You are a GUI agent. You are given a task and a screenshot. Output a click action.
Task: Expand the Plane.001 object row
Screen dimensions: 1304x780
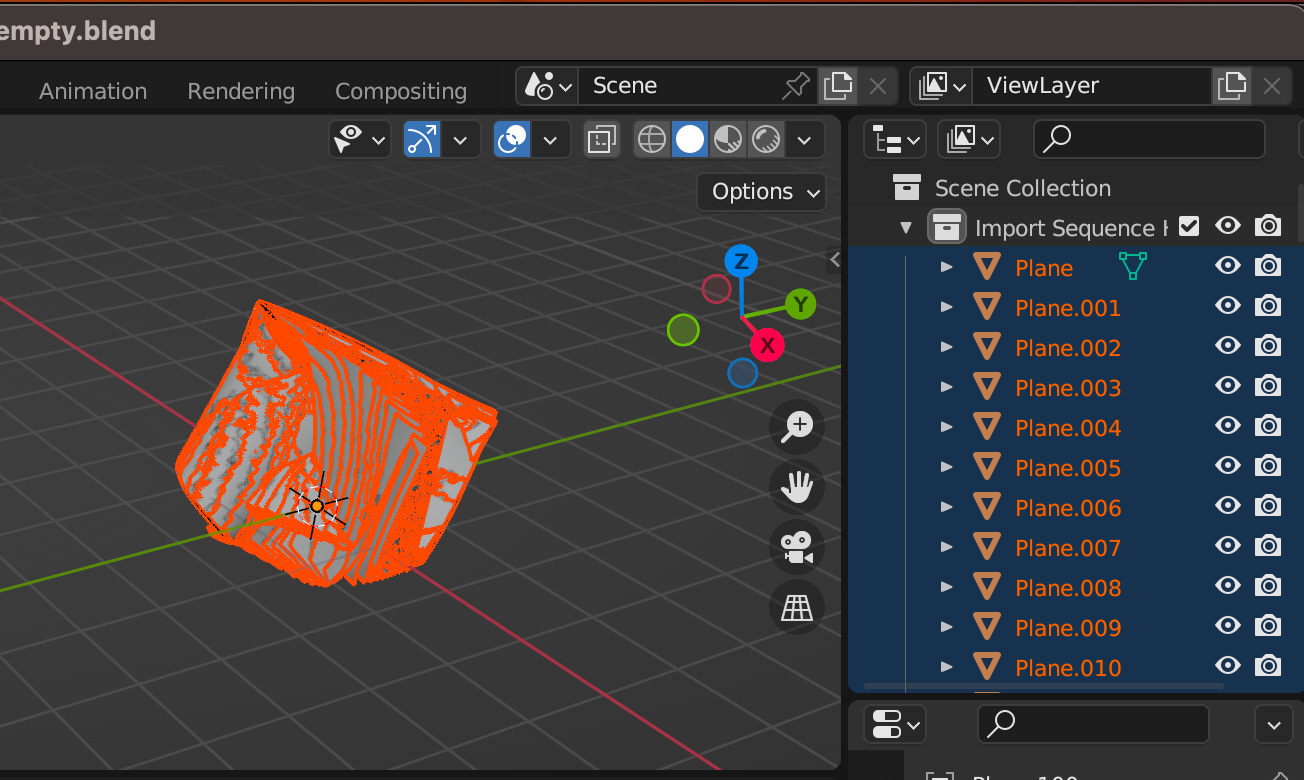(946, 307)
